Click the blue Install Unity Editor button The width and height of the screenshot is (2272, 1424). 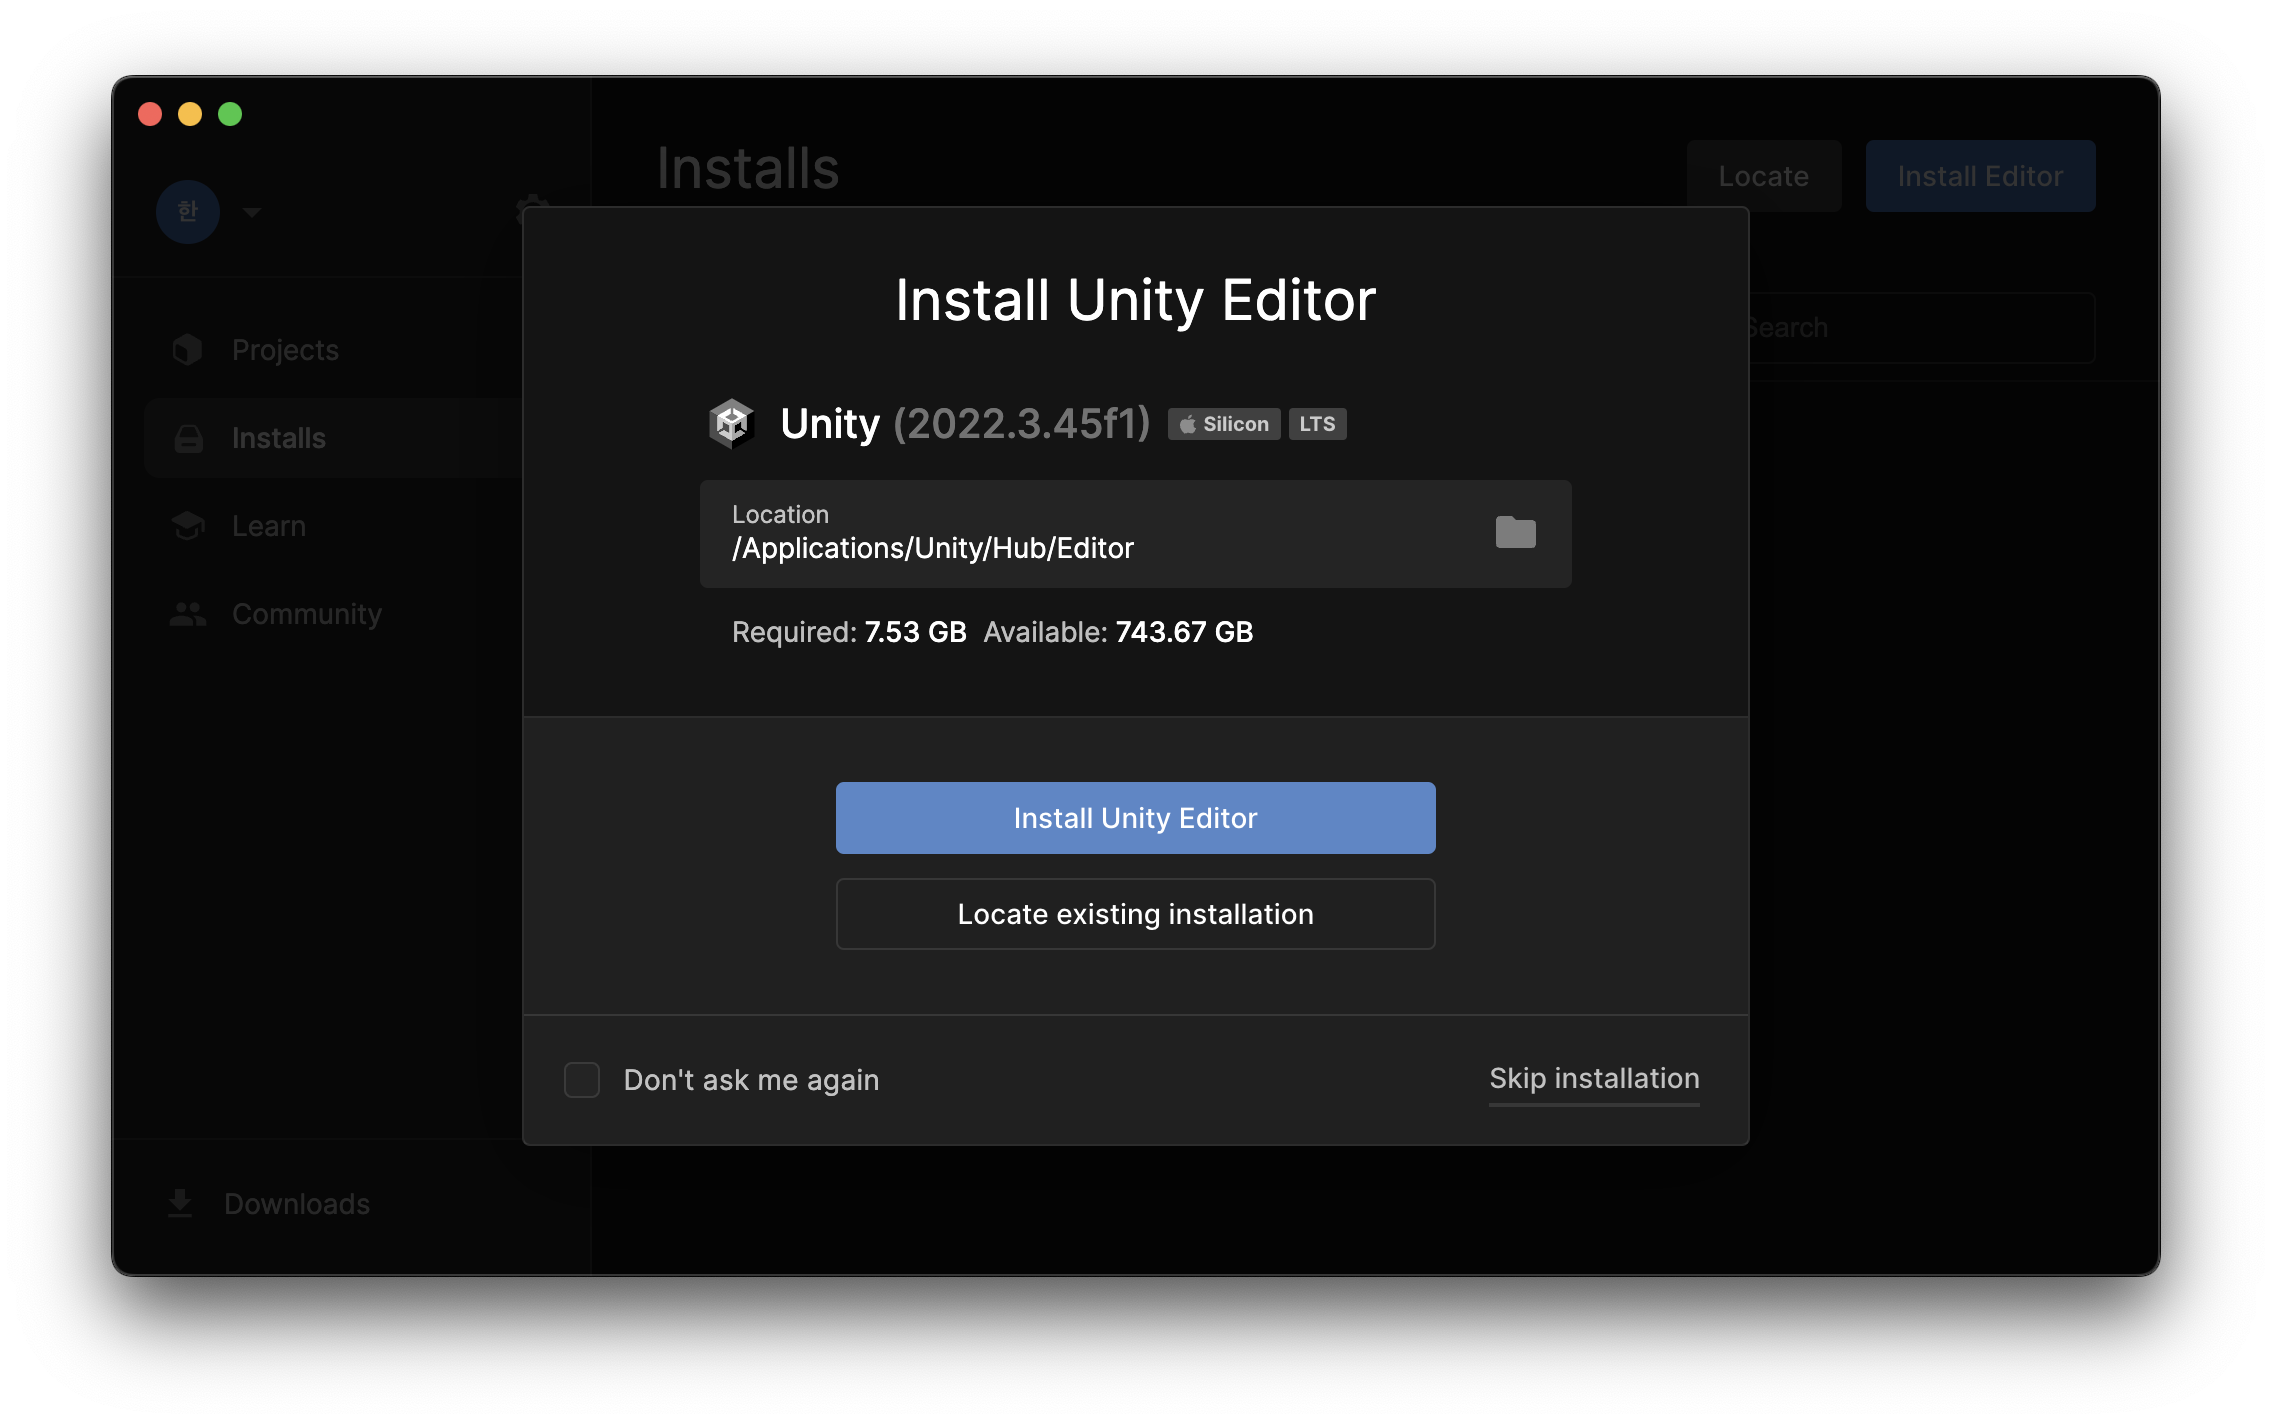pyautogui.click(x=1135, y=818)
